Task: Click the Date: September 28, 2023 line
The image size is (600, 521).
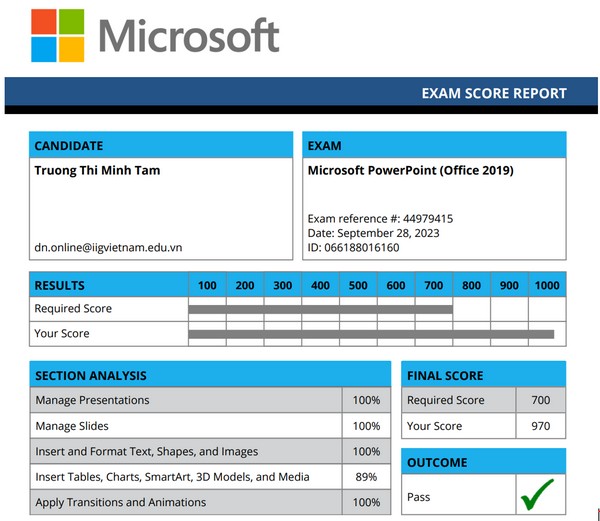Action: pos(373,233)
